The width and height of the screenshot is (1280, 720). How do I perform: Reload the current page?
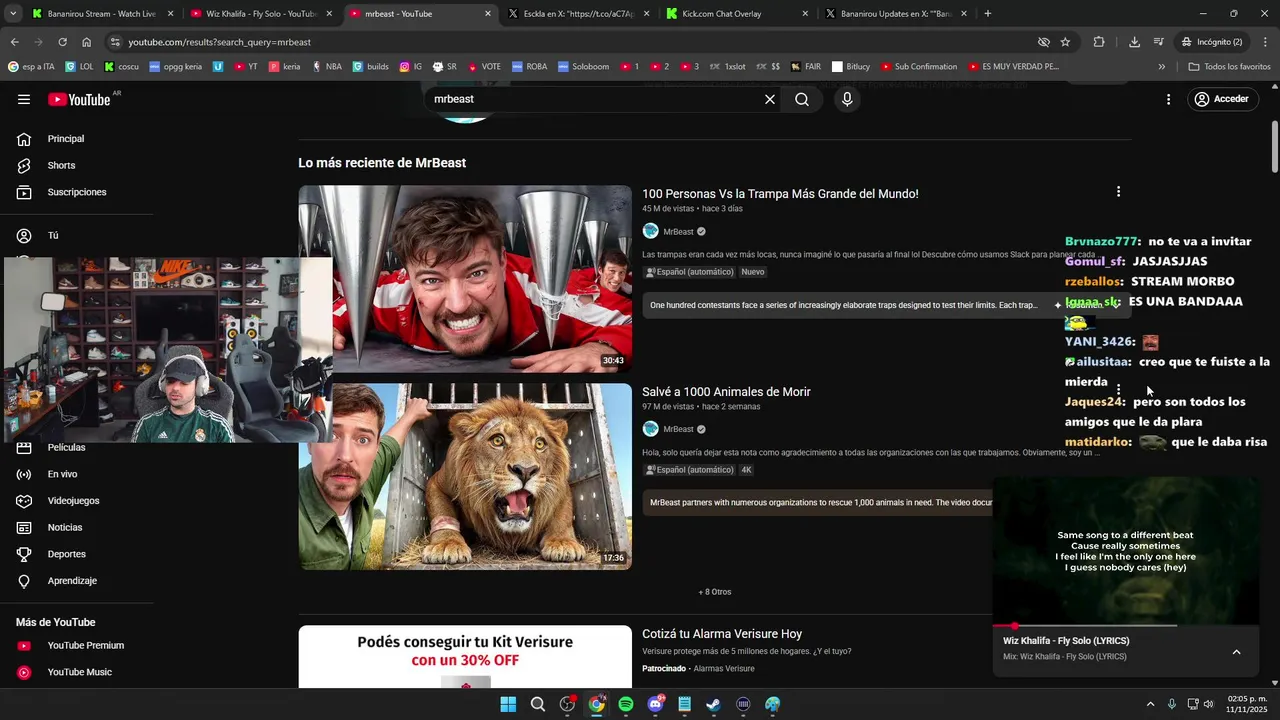pyautogui.click(x=62, y=42)
